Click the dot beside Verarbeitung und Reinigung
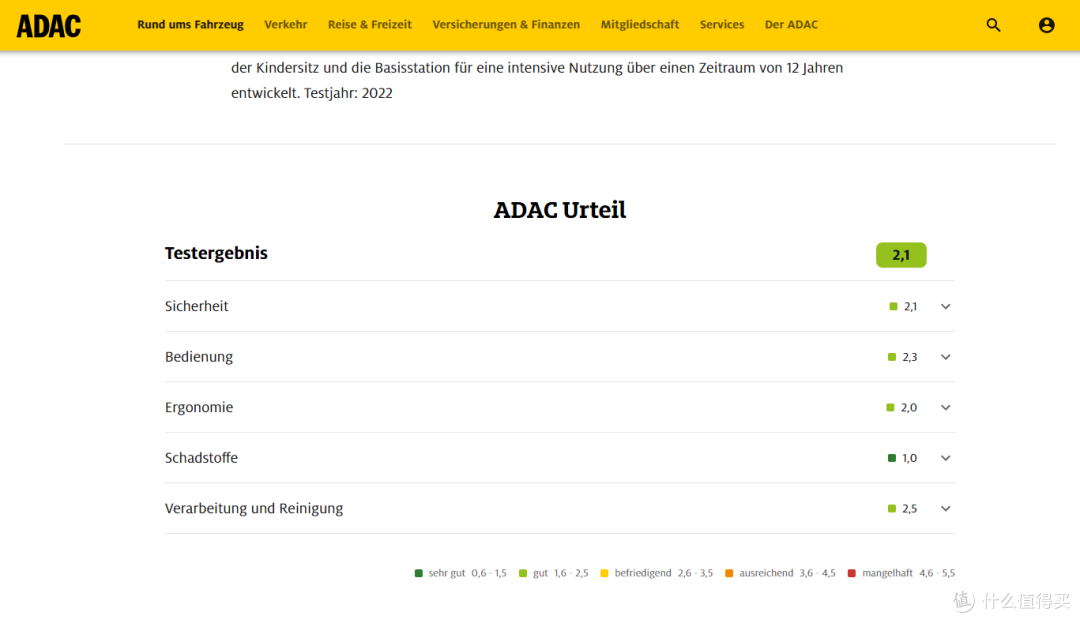 click(x=890, y=508)
